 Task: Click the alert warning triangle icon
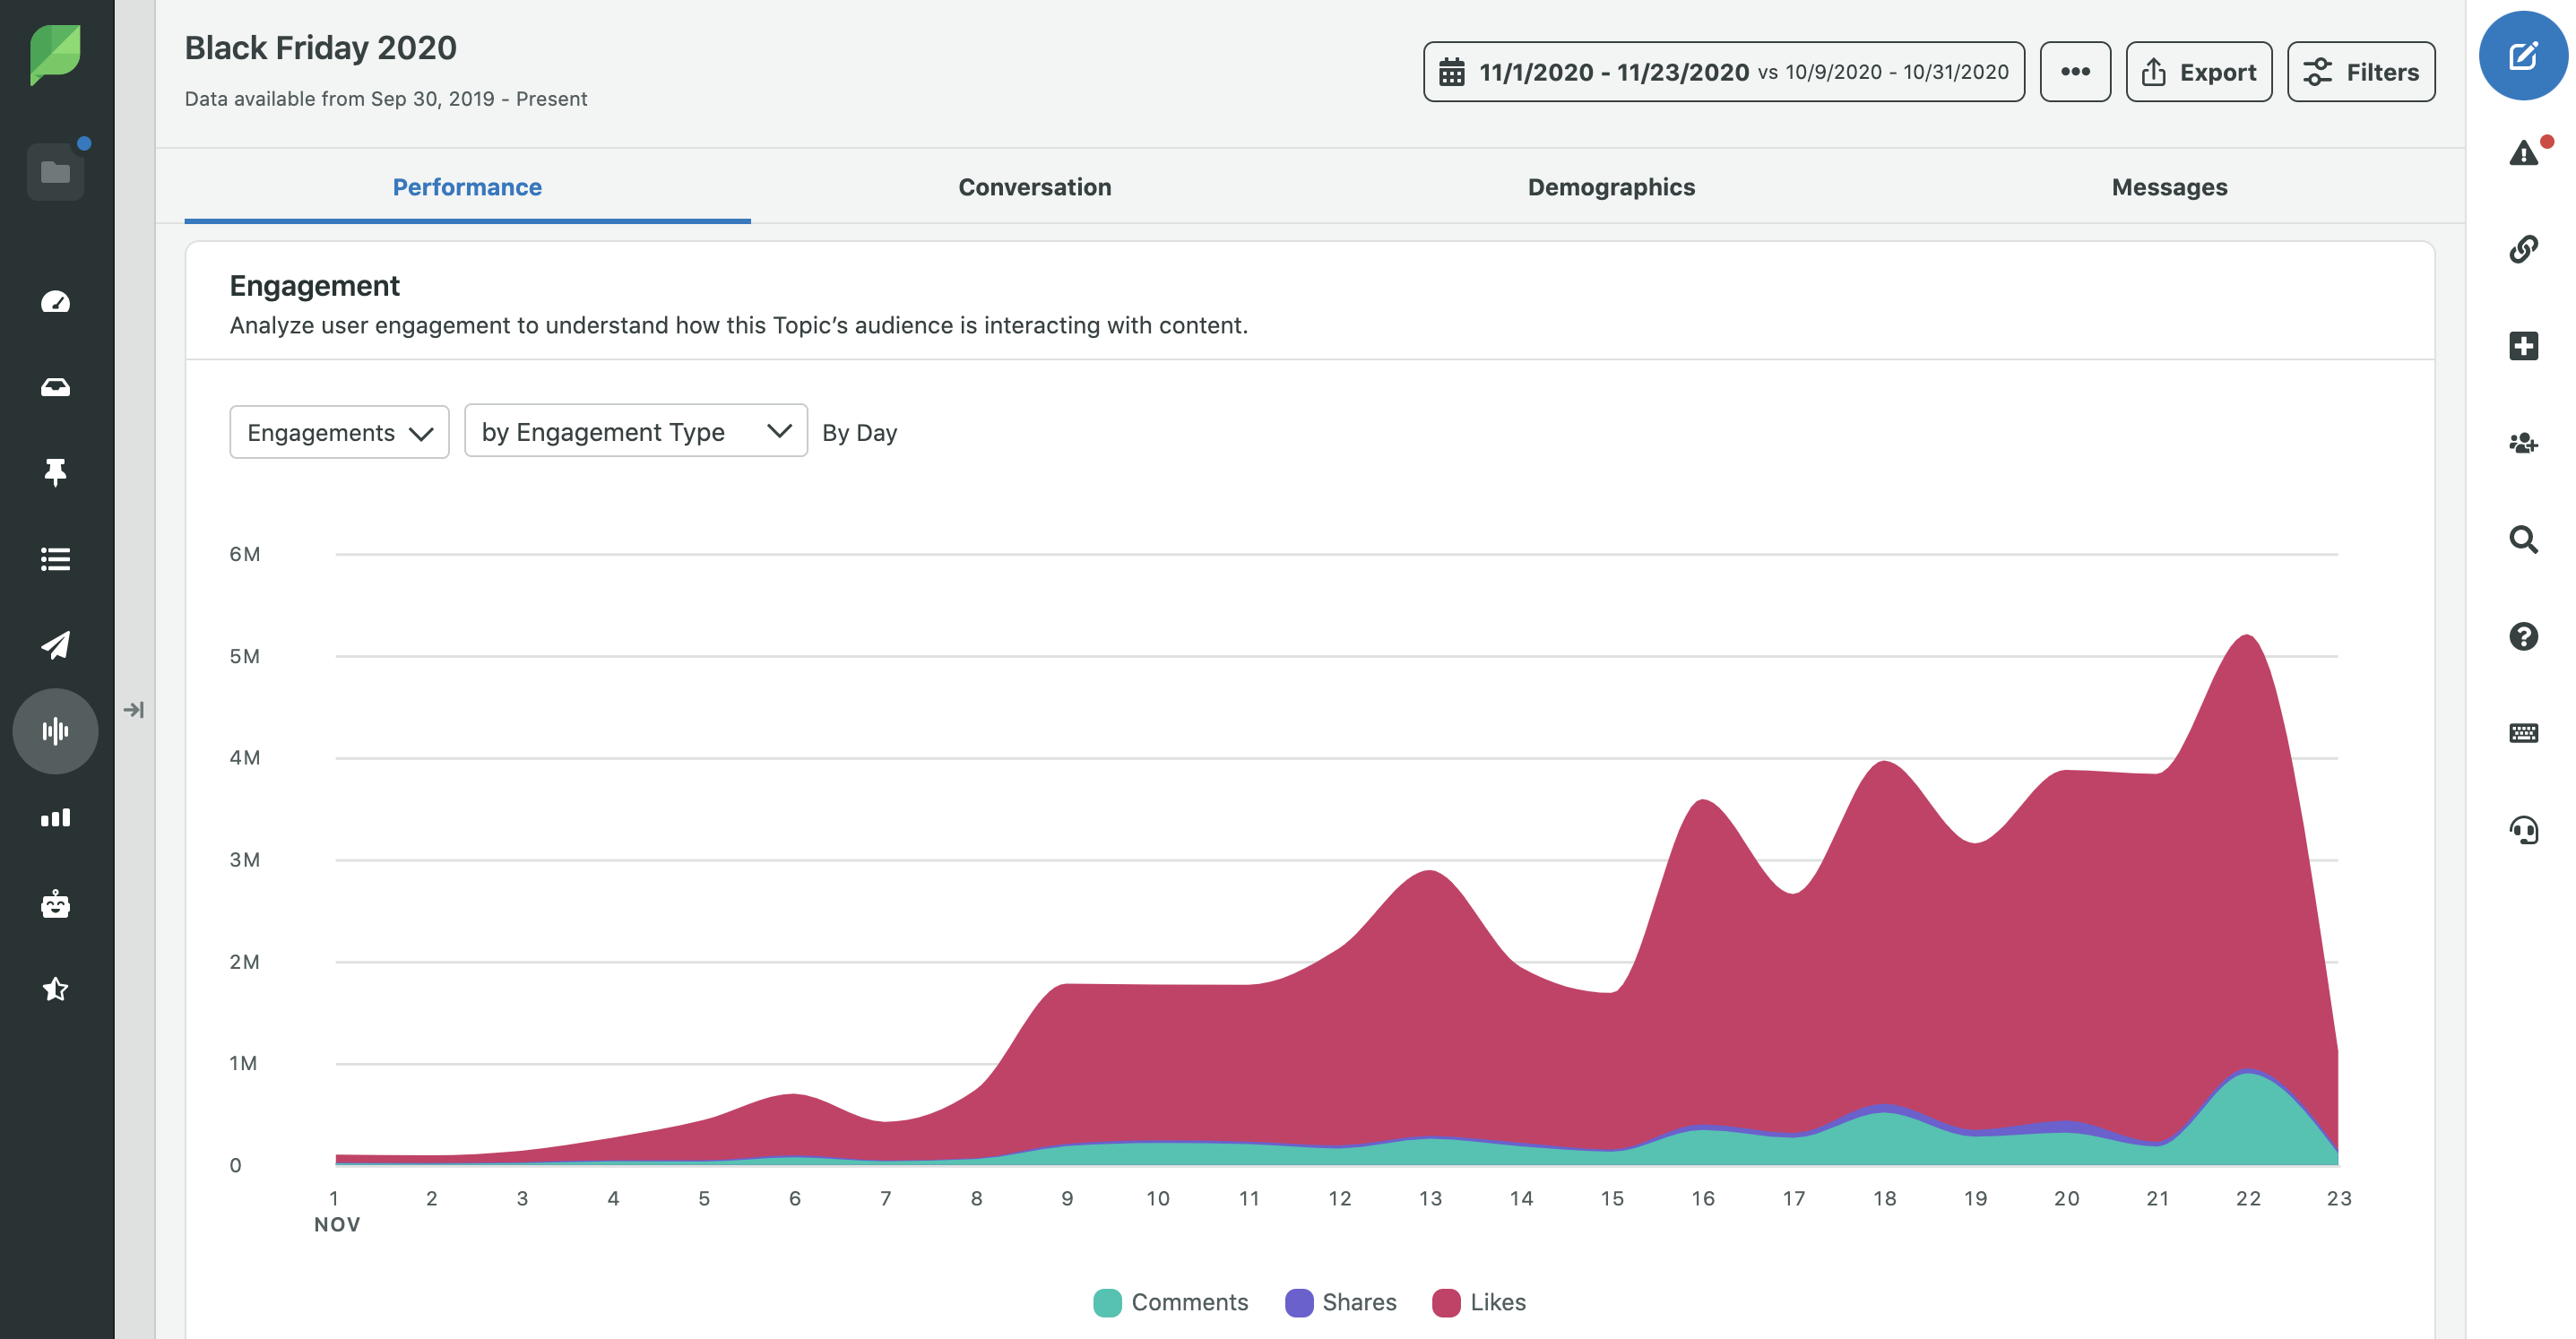click(2523, 153)
